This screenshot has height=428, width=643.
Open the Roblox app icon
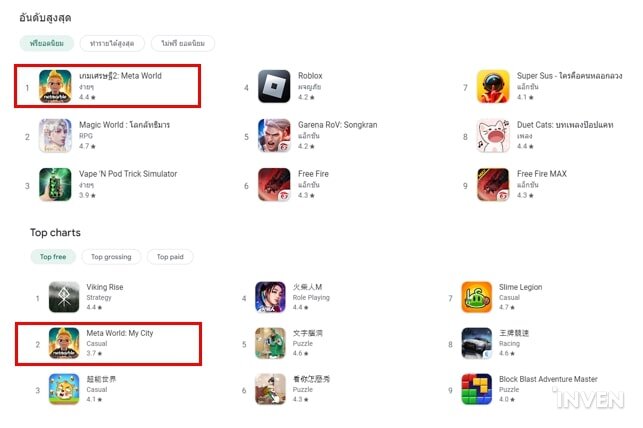[x=274, y=86]
